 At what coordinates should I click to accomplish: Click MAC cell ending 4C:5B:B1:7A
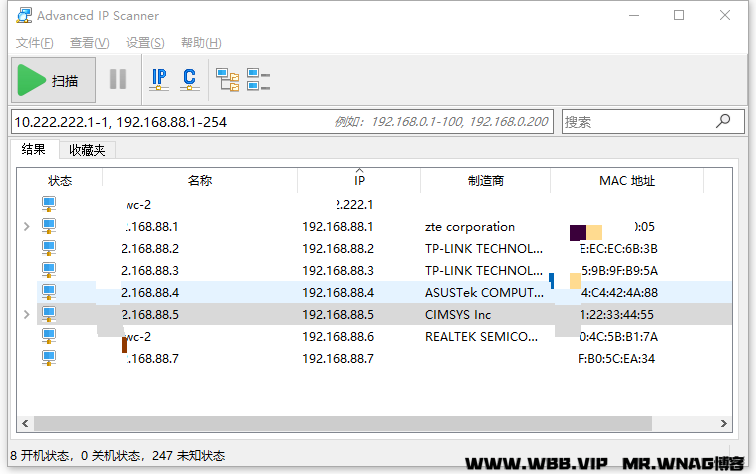[619, 337]
